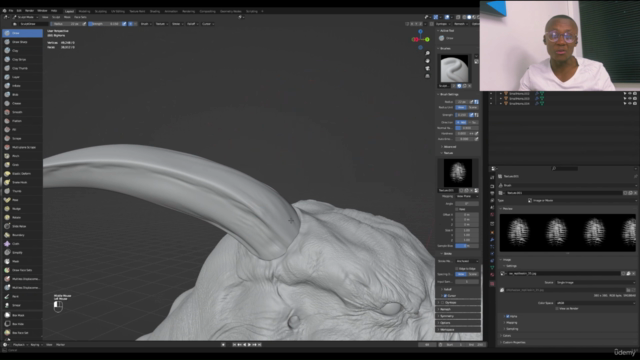Screen dimensions: 640x360
Task: Expand the Symmetry panel
Action: [459, 316]
